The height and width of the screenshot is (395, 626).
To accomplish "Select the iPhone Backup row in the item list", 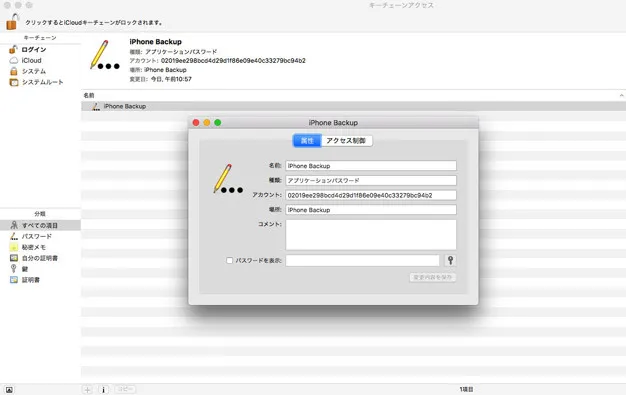I will point(353,106).
